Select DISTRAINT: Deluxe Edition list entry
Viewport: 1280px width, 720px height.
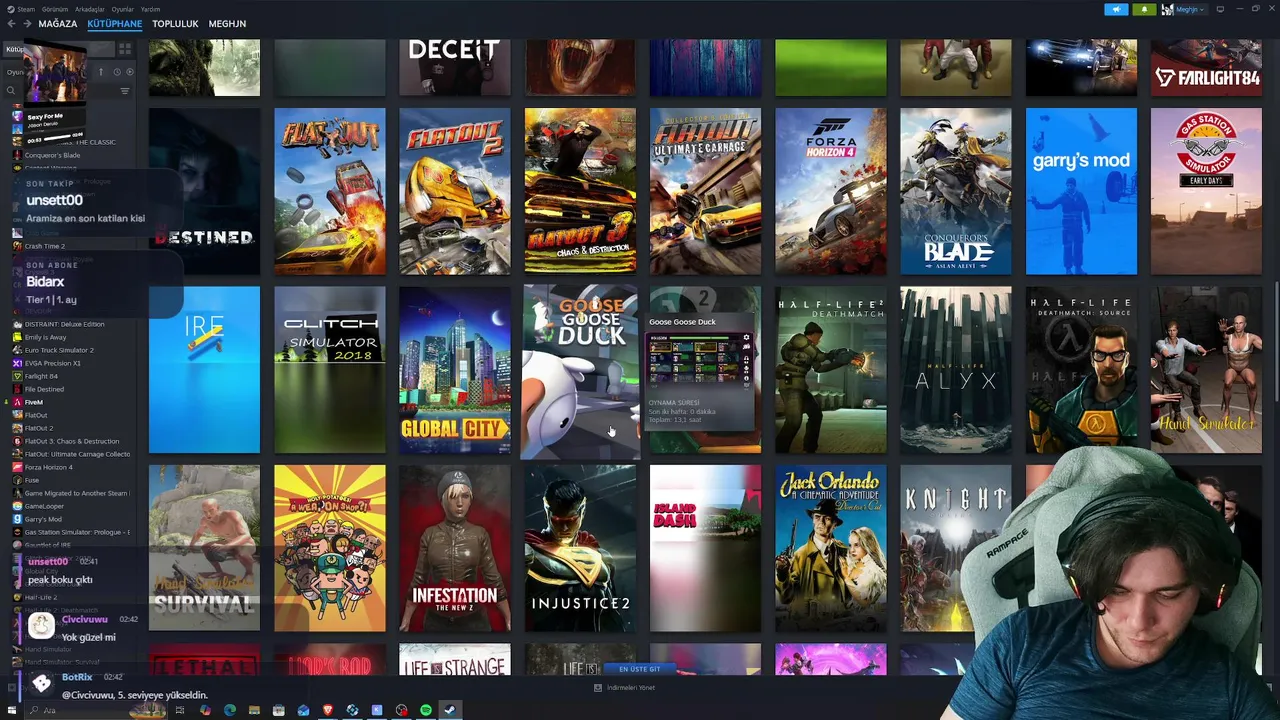tap(64, 324)
